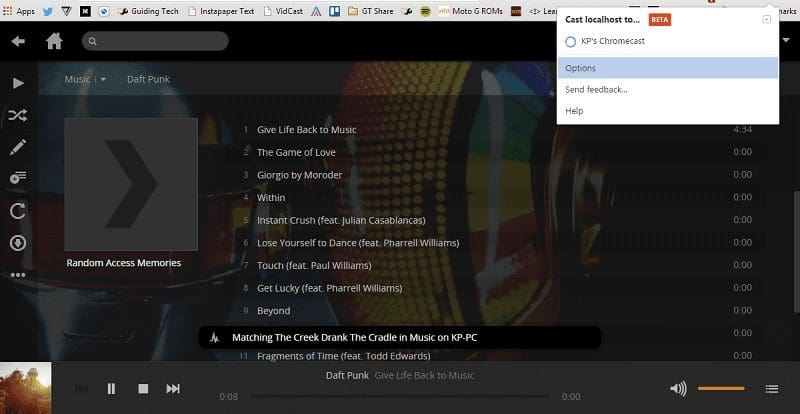Viewport: 800px width, 414px height.
Task: Go to the previous track
Action: 81,389
